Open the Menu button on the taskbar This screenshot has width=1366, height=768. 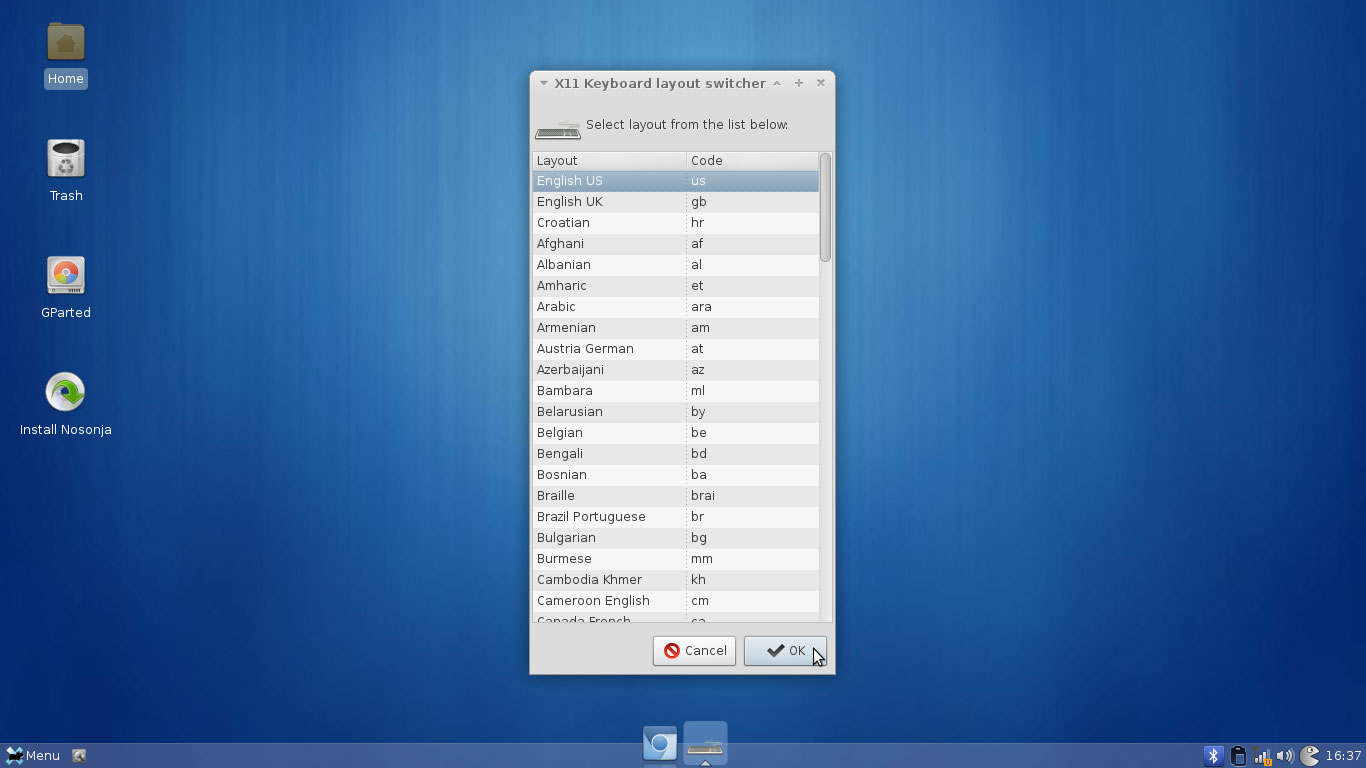pos(33,756)
